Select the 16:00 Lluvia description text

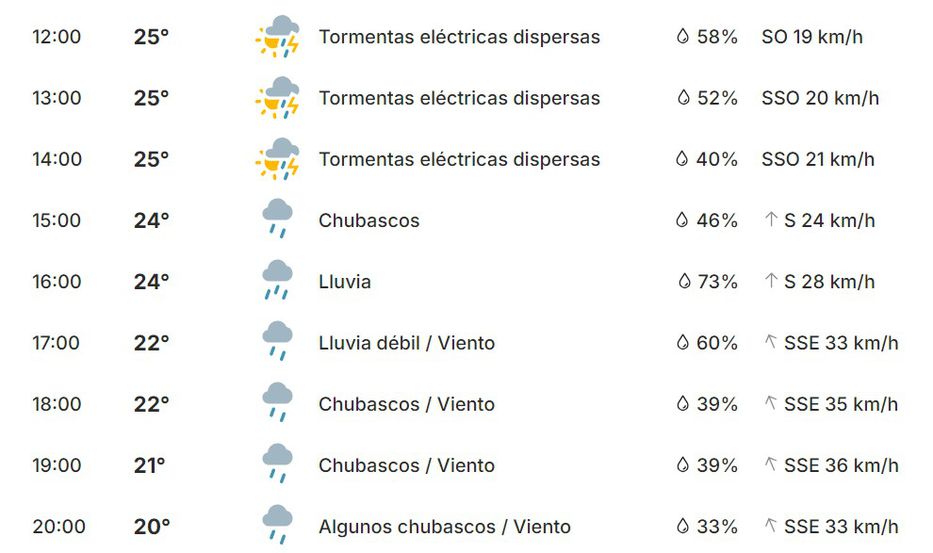click(x=345, y=282)
